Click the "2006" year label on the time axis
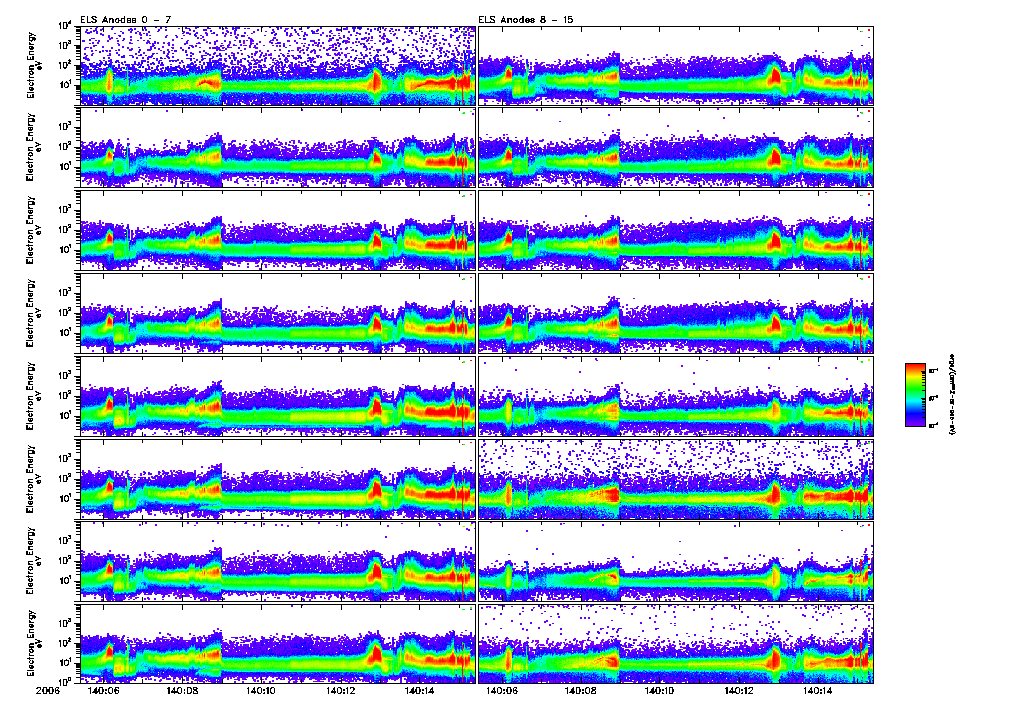Viewport: 1024px width, 708px height. 48,691
